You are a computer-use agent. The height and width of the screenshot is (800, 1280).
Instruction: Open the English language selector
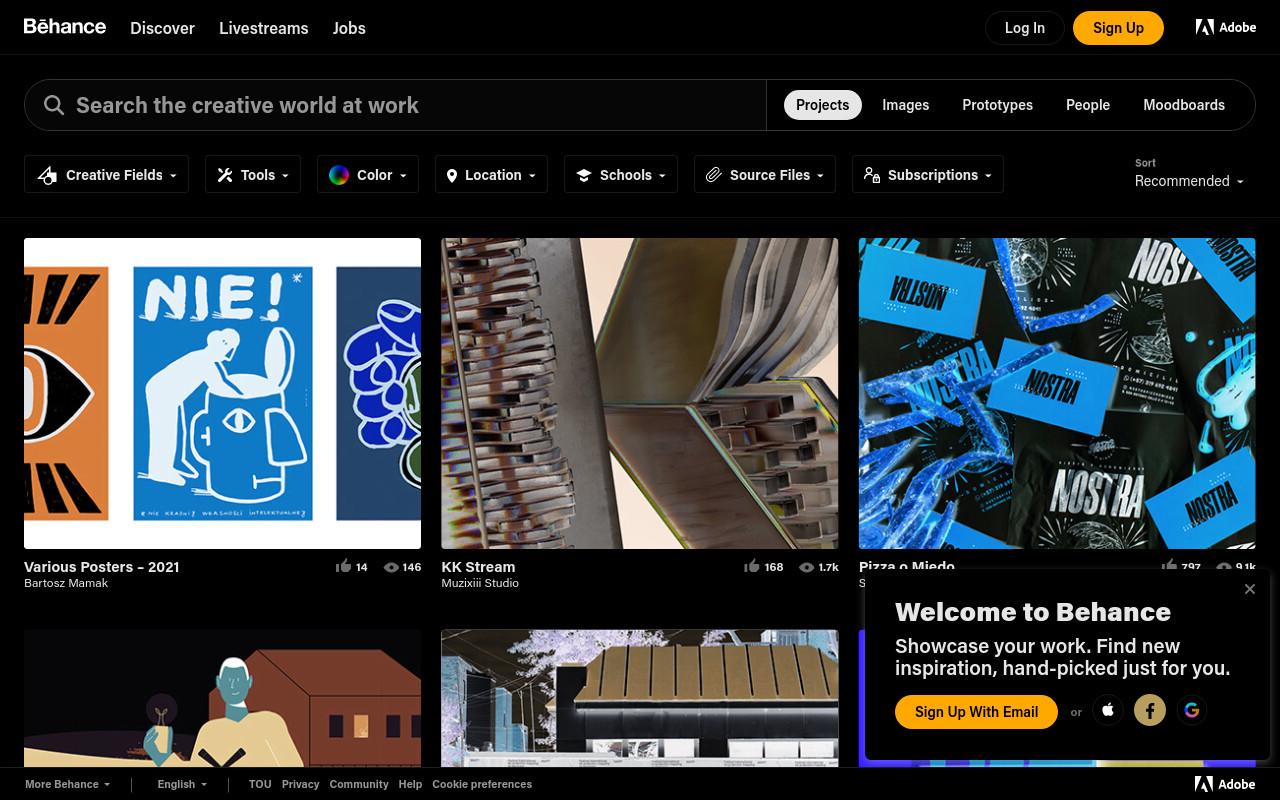coord(182,784)
